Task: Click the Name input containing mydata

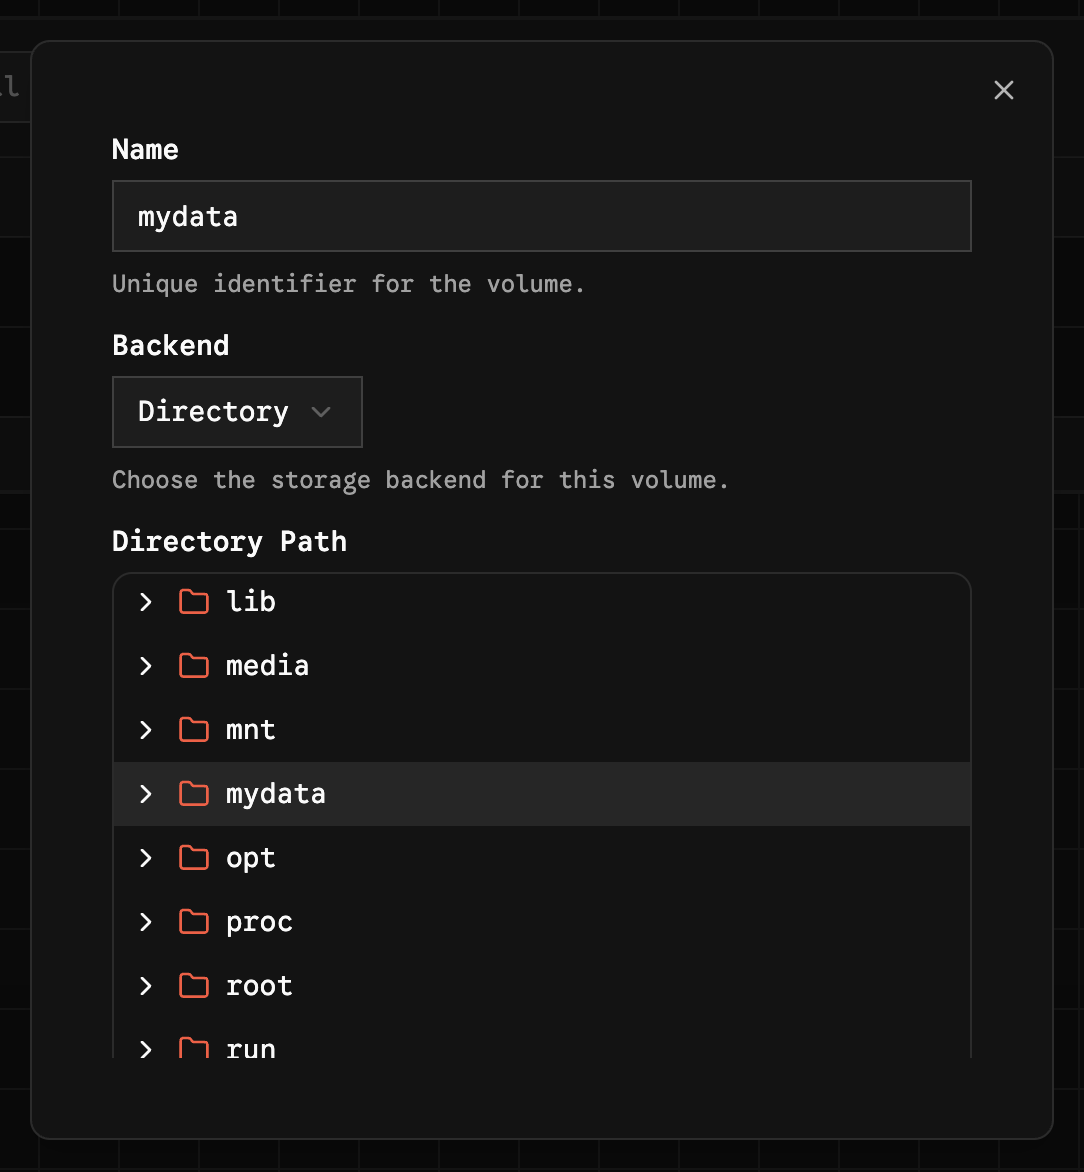Action: 541,215
